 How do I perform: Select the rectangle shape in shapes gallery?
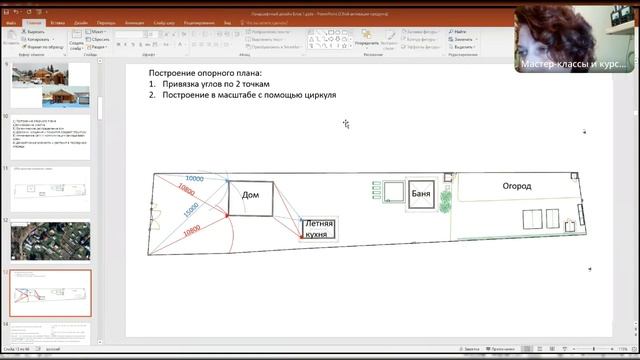(331, 32)
